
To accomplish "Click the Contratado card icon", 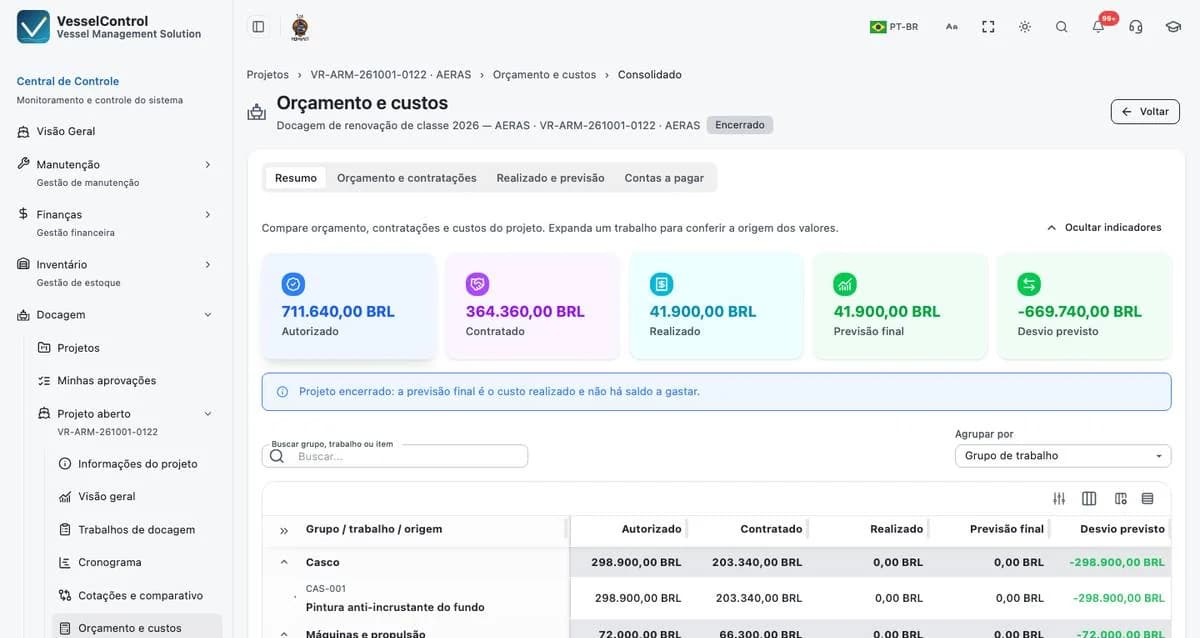I will click(477, 284).
